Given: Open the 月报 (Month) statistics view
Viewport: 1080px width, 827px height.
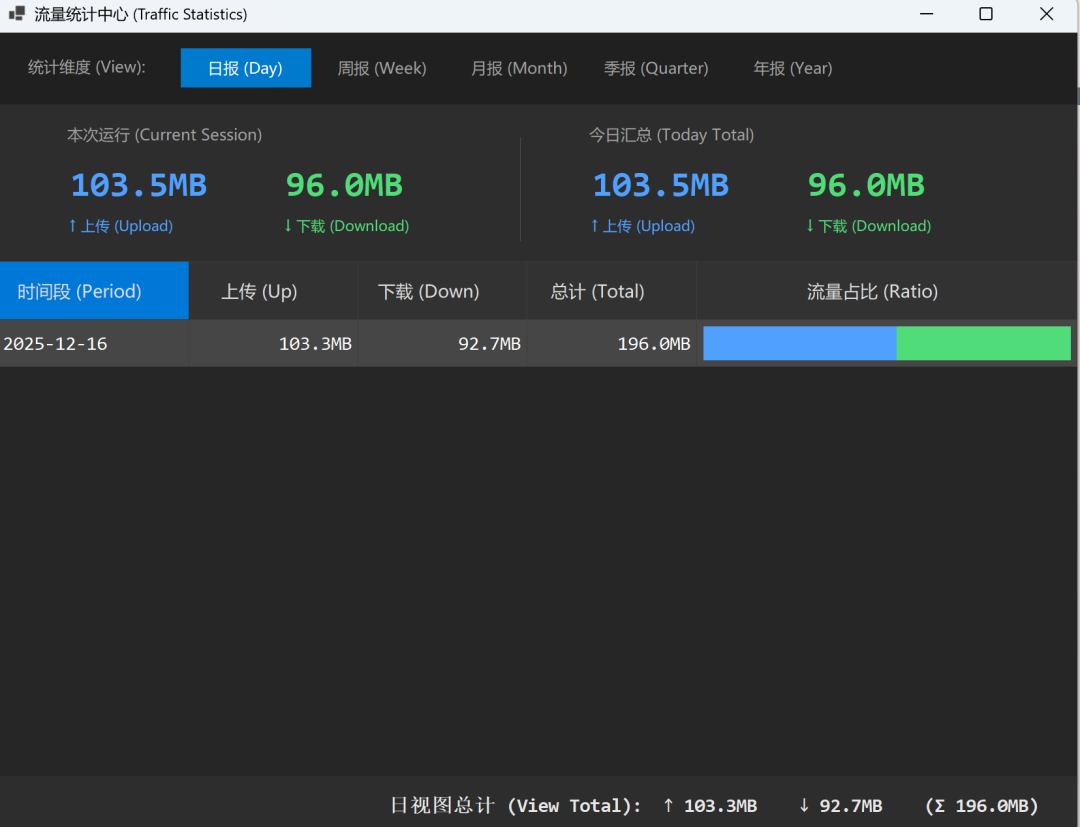Looking at the screenshot, I should pyautogui.click(x=519, y=68).
